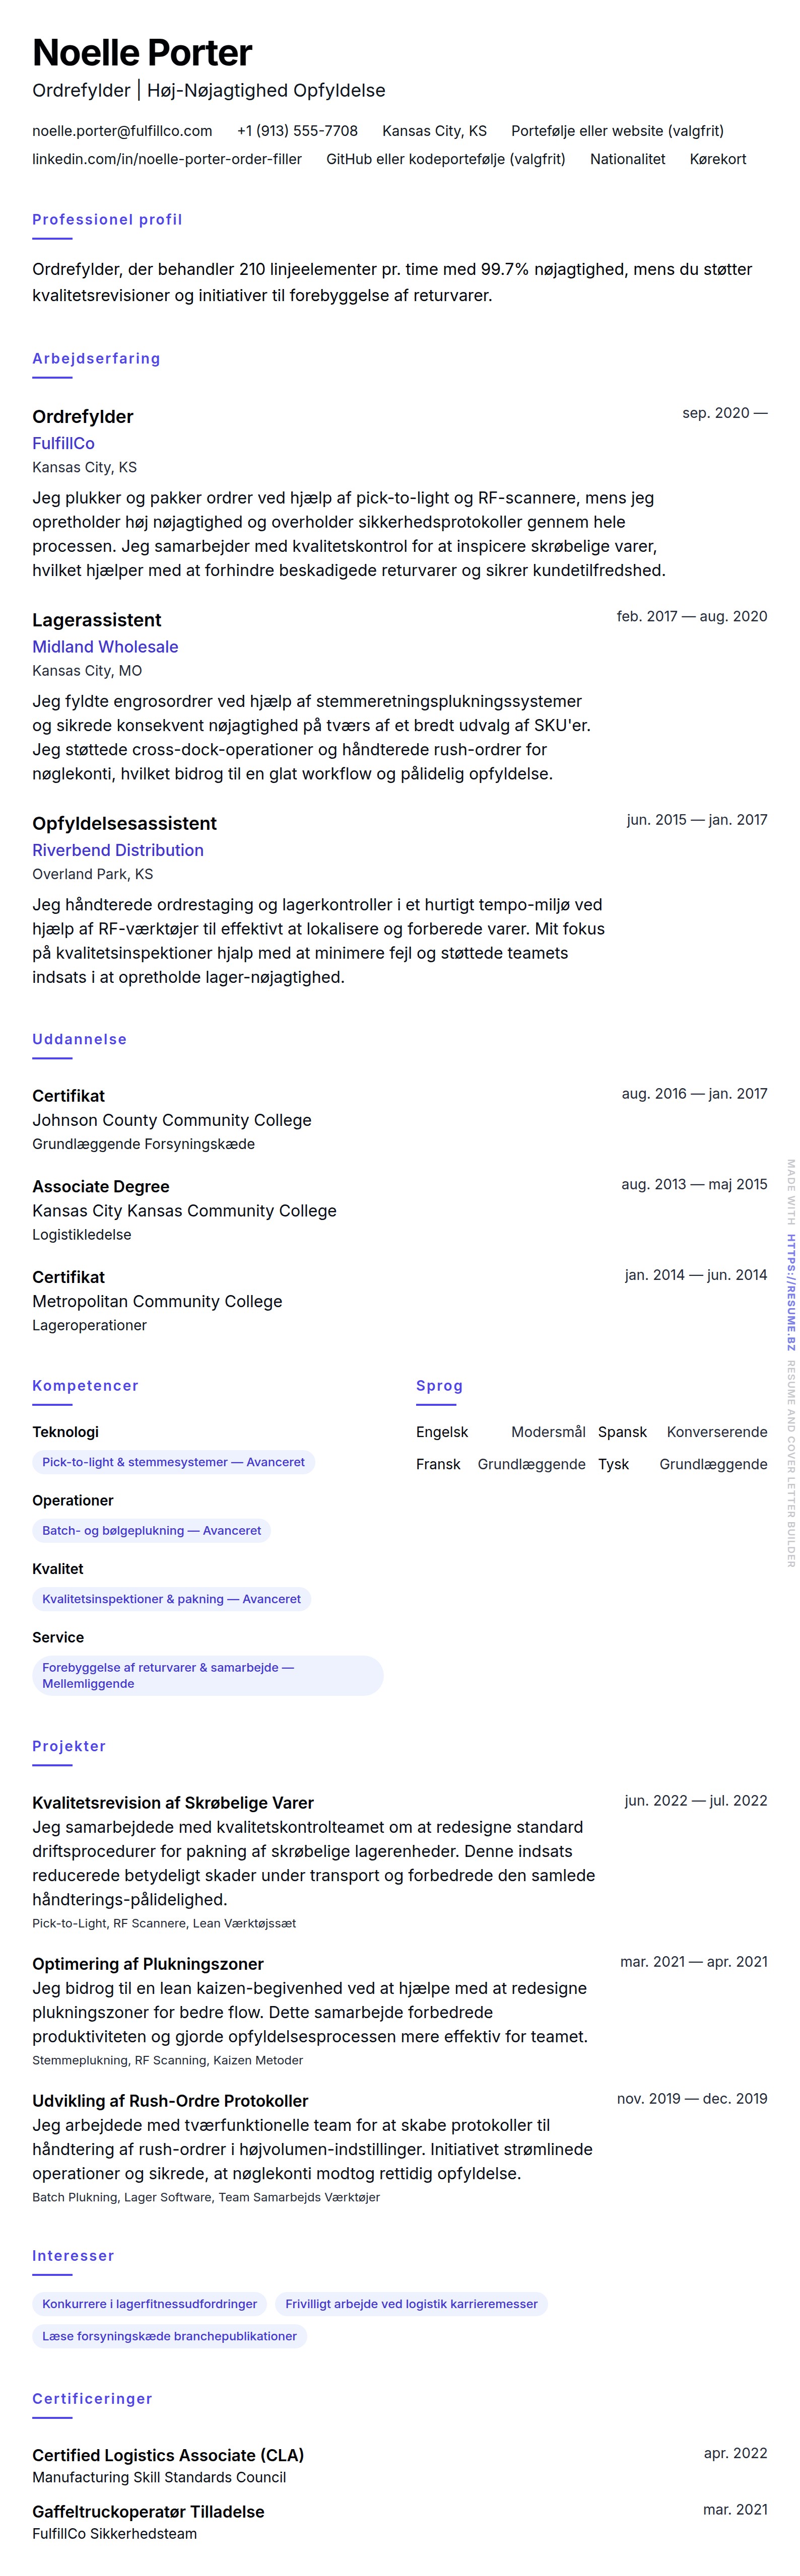Select the Konkurrere i lagerfitnessudfordringer interest chip
This screenshot has height=2576, width=800.
pyautogui.click(x=149, y=2304)
